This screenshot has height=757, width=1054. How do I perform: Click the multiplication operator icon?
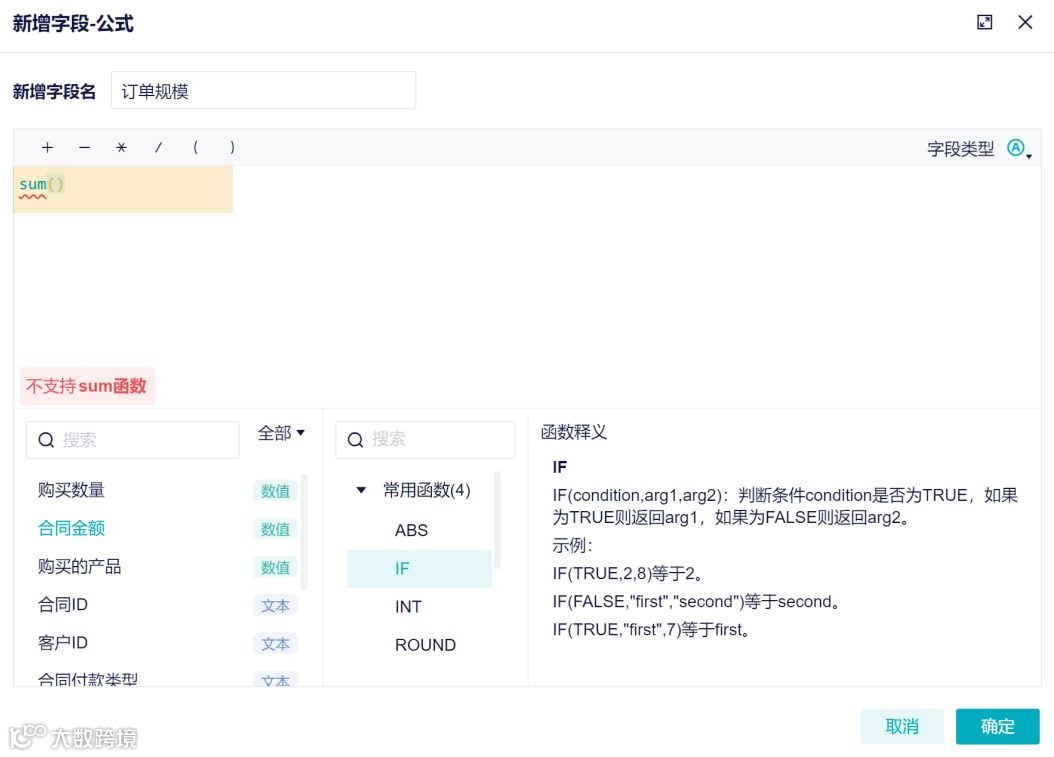pyautogui.click(x=120, y=147)
